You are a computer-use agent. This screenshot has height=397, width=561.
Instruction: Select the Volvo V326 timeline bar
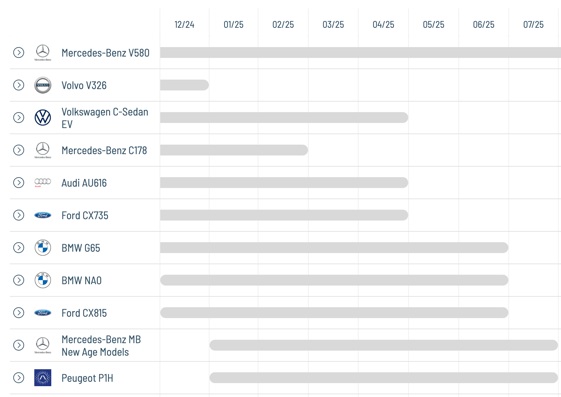pyautogui.click(x=184, y=85)
